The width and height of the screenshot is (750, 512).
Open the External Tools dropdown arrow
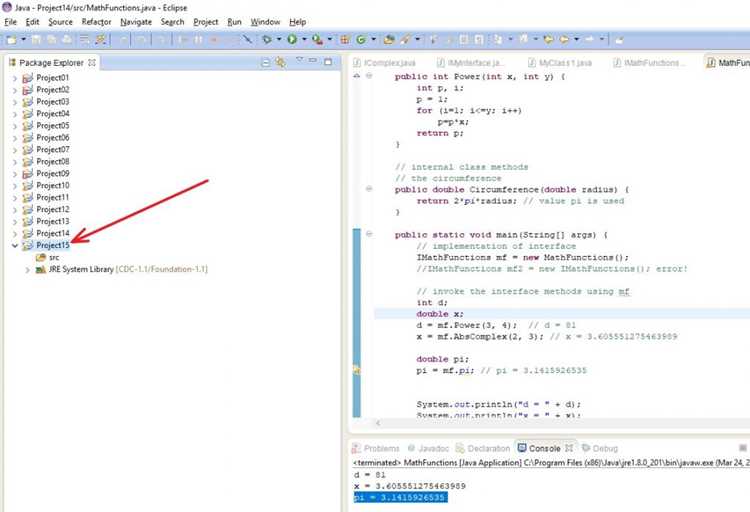click(330, 40)
